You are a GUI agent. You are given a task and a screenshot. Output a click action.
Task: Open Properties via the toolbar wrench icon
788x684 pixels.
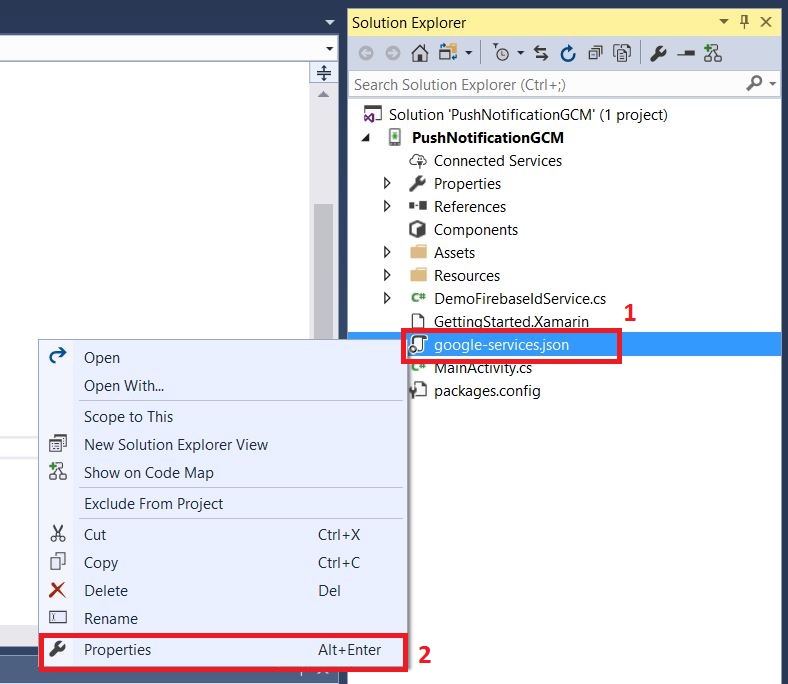(x=658, y=53)
